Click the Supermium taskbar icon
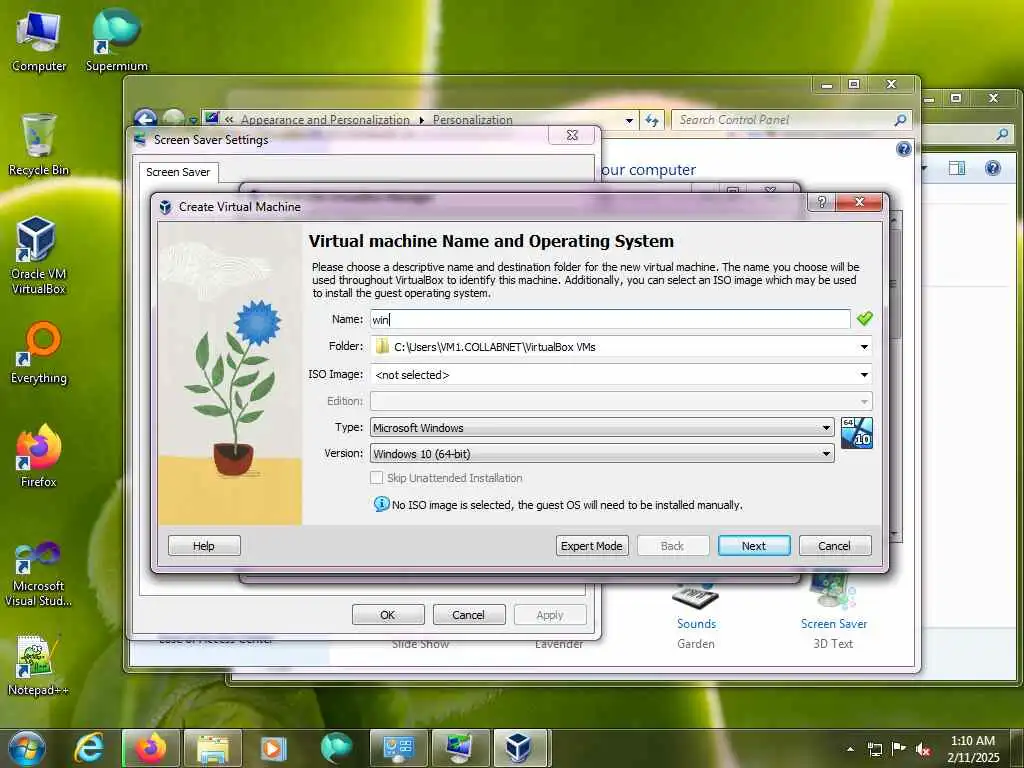The image size is (1024, 768). [336, 748]
